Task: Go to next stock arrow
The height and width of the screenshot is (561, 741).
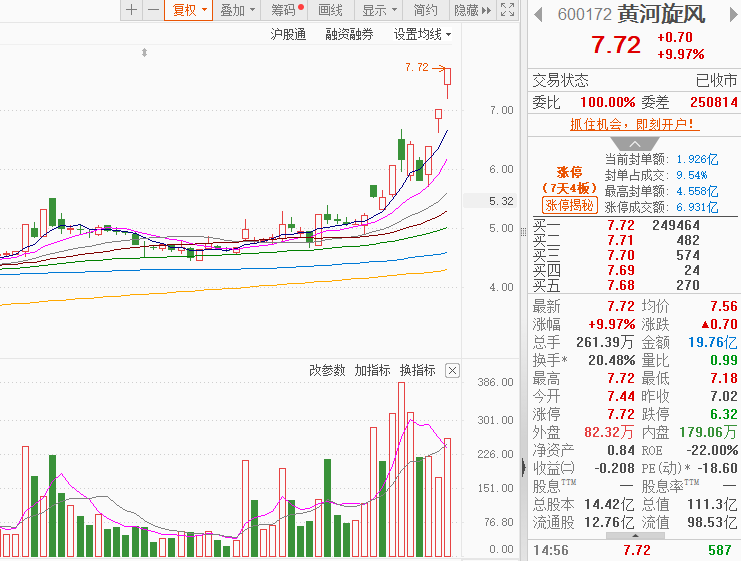Action: [x=733, y=15]
